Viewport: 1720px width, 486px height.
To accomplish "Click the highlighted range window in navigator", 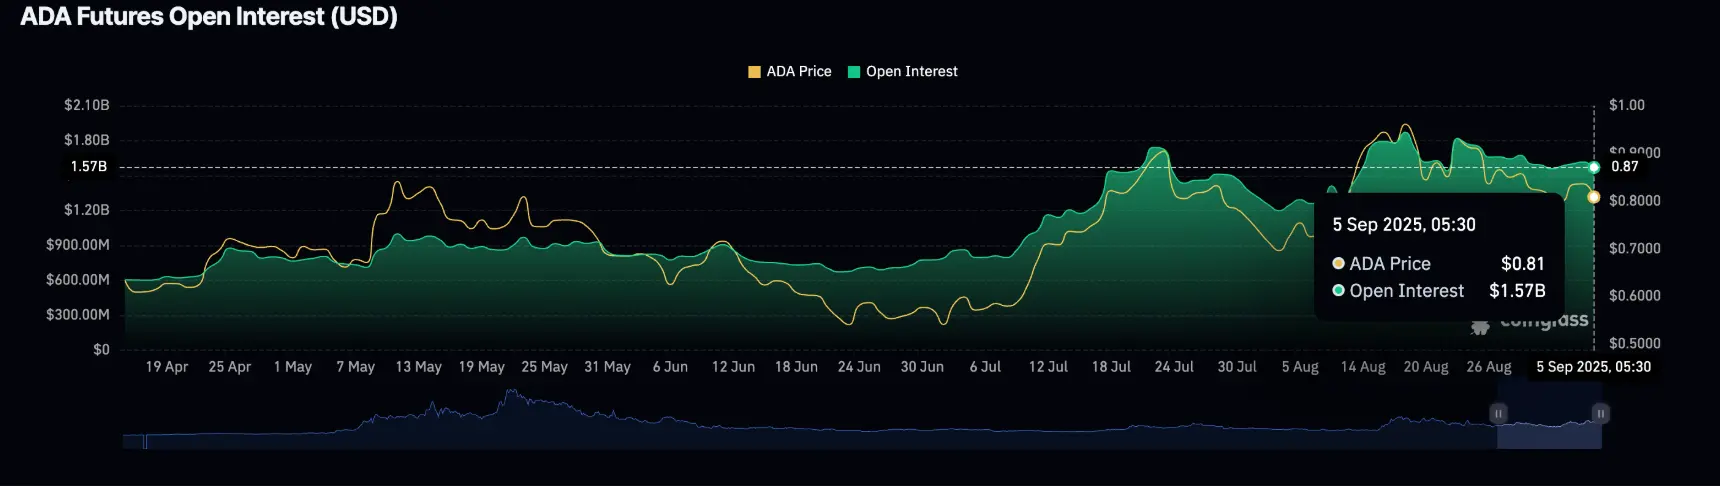I will pyautogui.click(x=1549, y=428).
